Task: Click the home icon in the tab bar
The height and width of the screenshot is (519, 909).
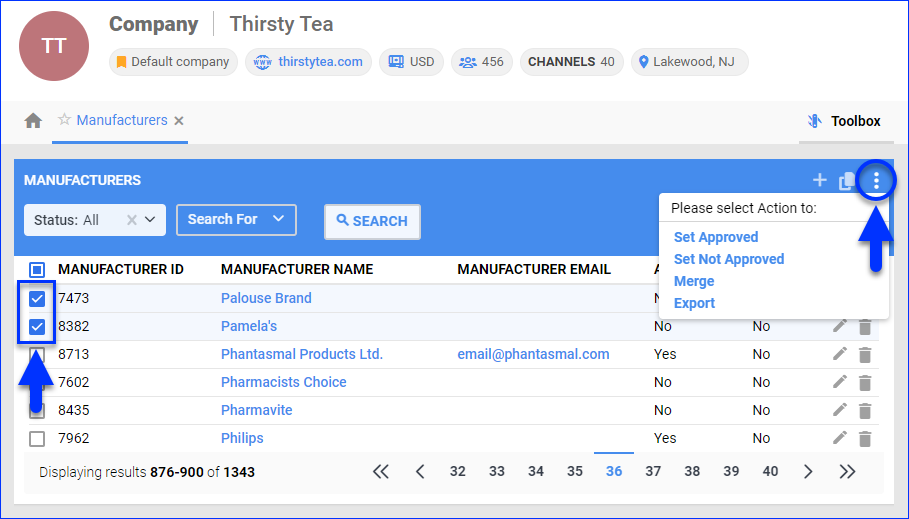Action: [33, 121]
